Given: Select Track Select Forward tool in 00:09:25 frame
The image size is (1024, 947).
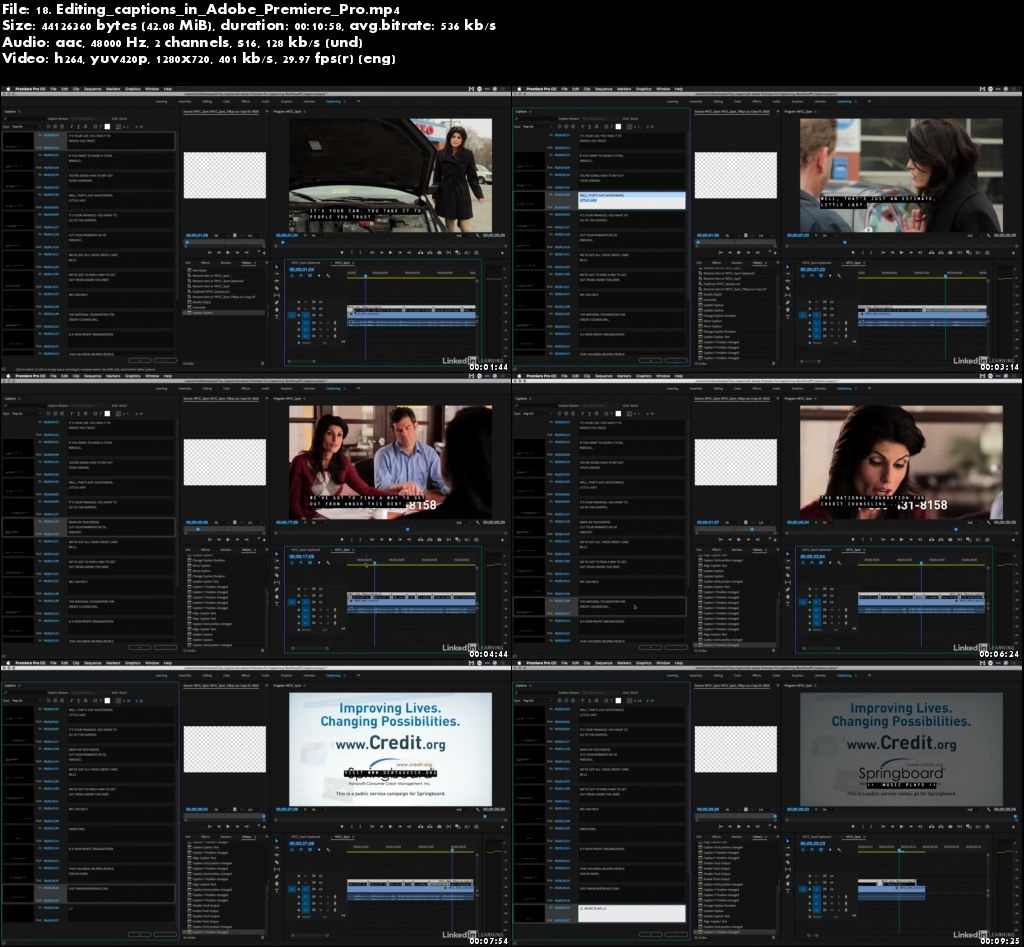Looking at the screenshot, I should [788, 848].
